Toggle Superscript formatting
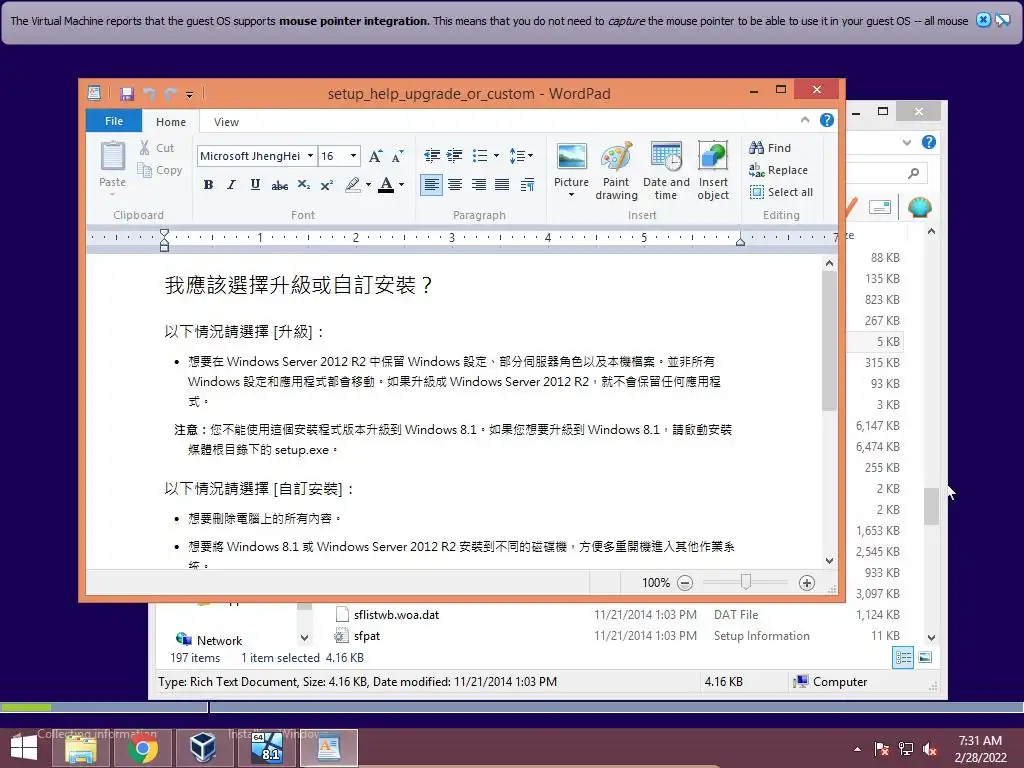 point(327,185)
